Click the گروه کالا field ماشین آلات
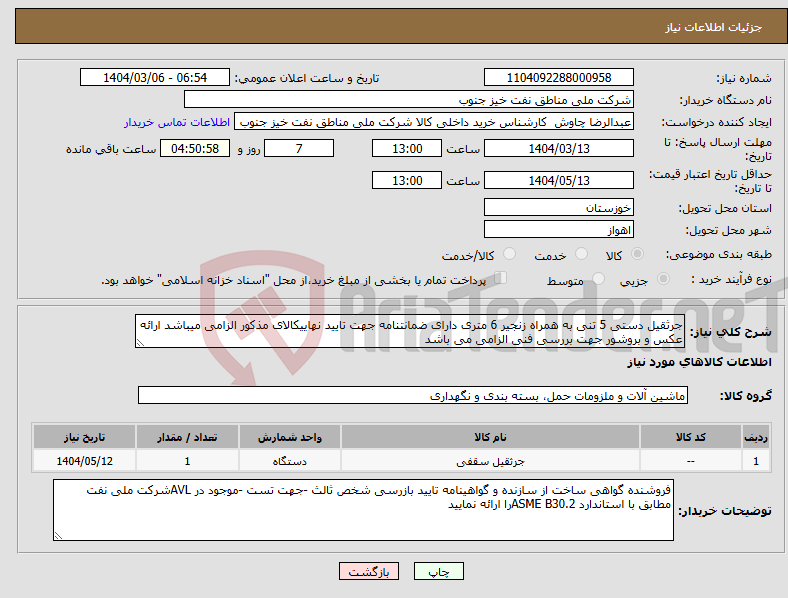Image resolution: width=788 pixels, height=598 pixels. 413,395
